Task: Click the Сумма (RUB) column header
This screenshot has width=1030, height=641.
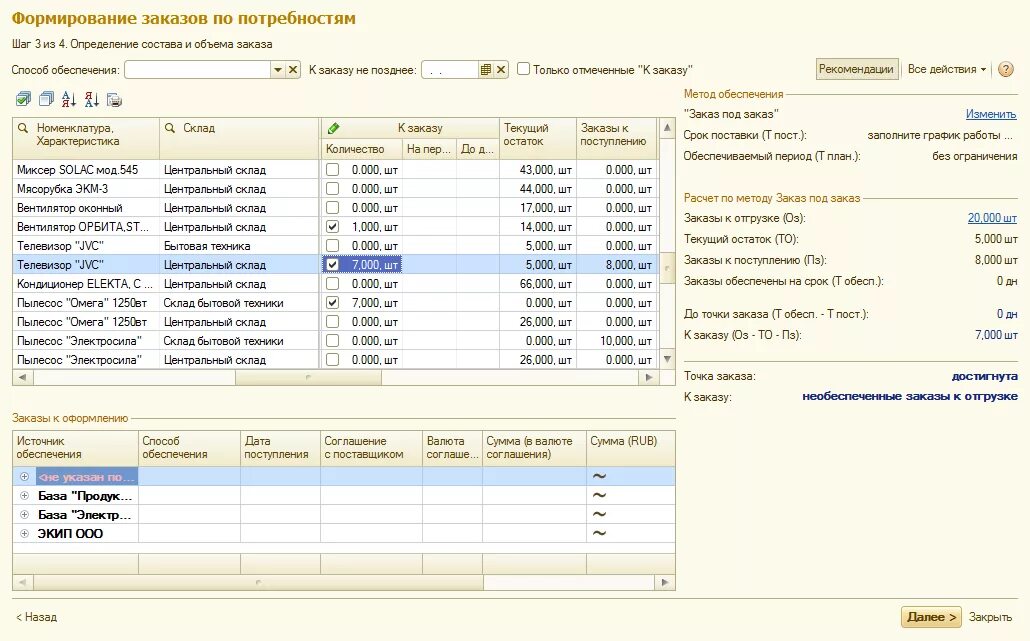Action: click(x=630, y=447)
